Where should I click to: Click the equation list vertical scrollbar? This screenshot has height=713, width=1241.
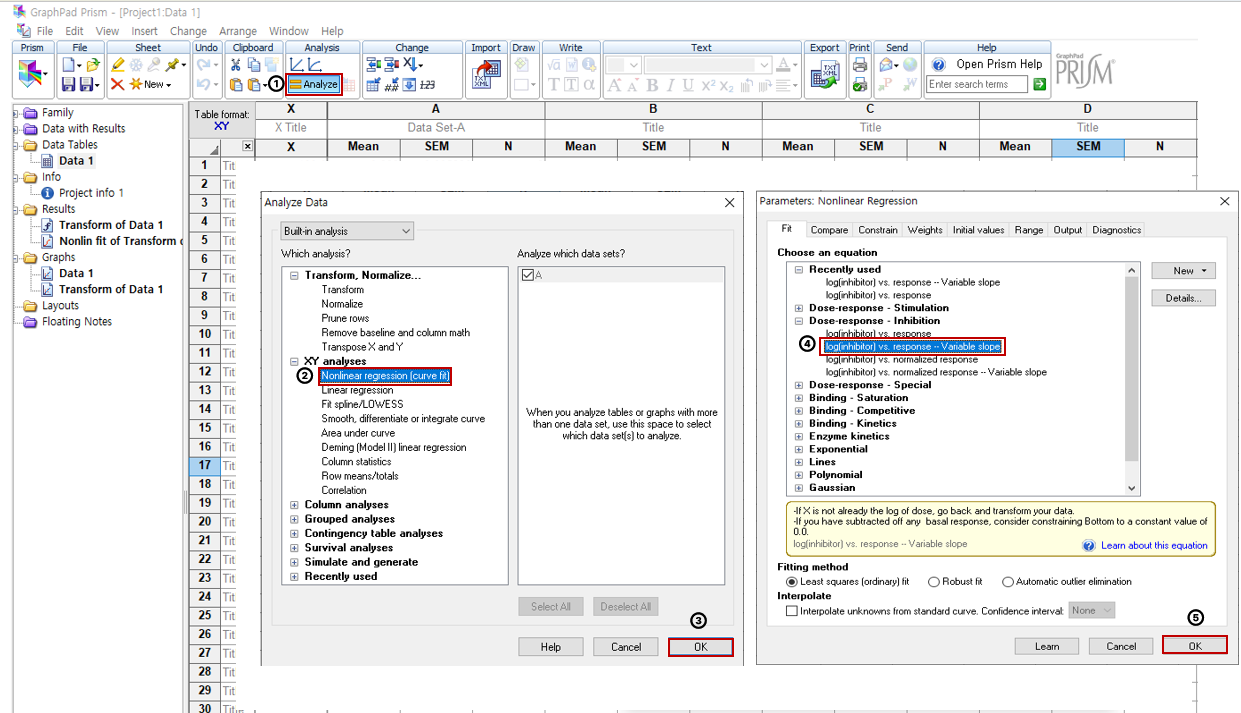[x=1132, y=379]
